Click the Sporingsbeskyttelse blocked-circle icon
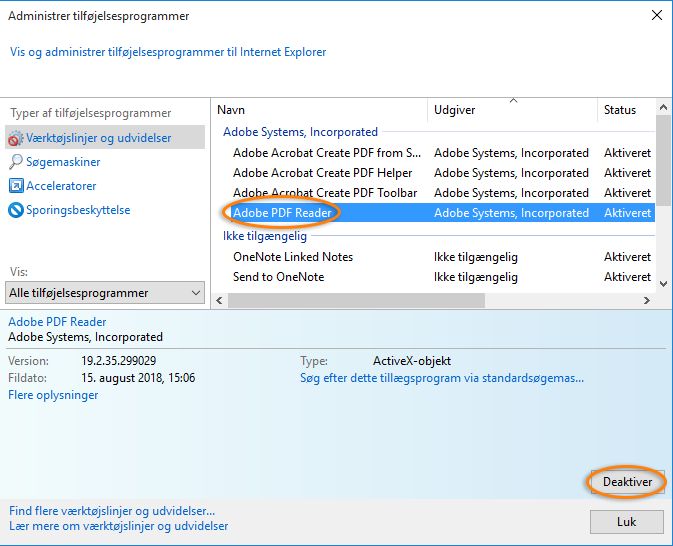The height and width of the screenshot is (546, 673). (x=16, y=210)
